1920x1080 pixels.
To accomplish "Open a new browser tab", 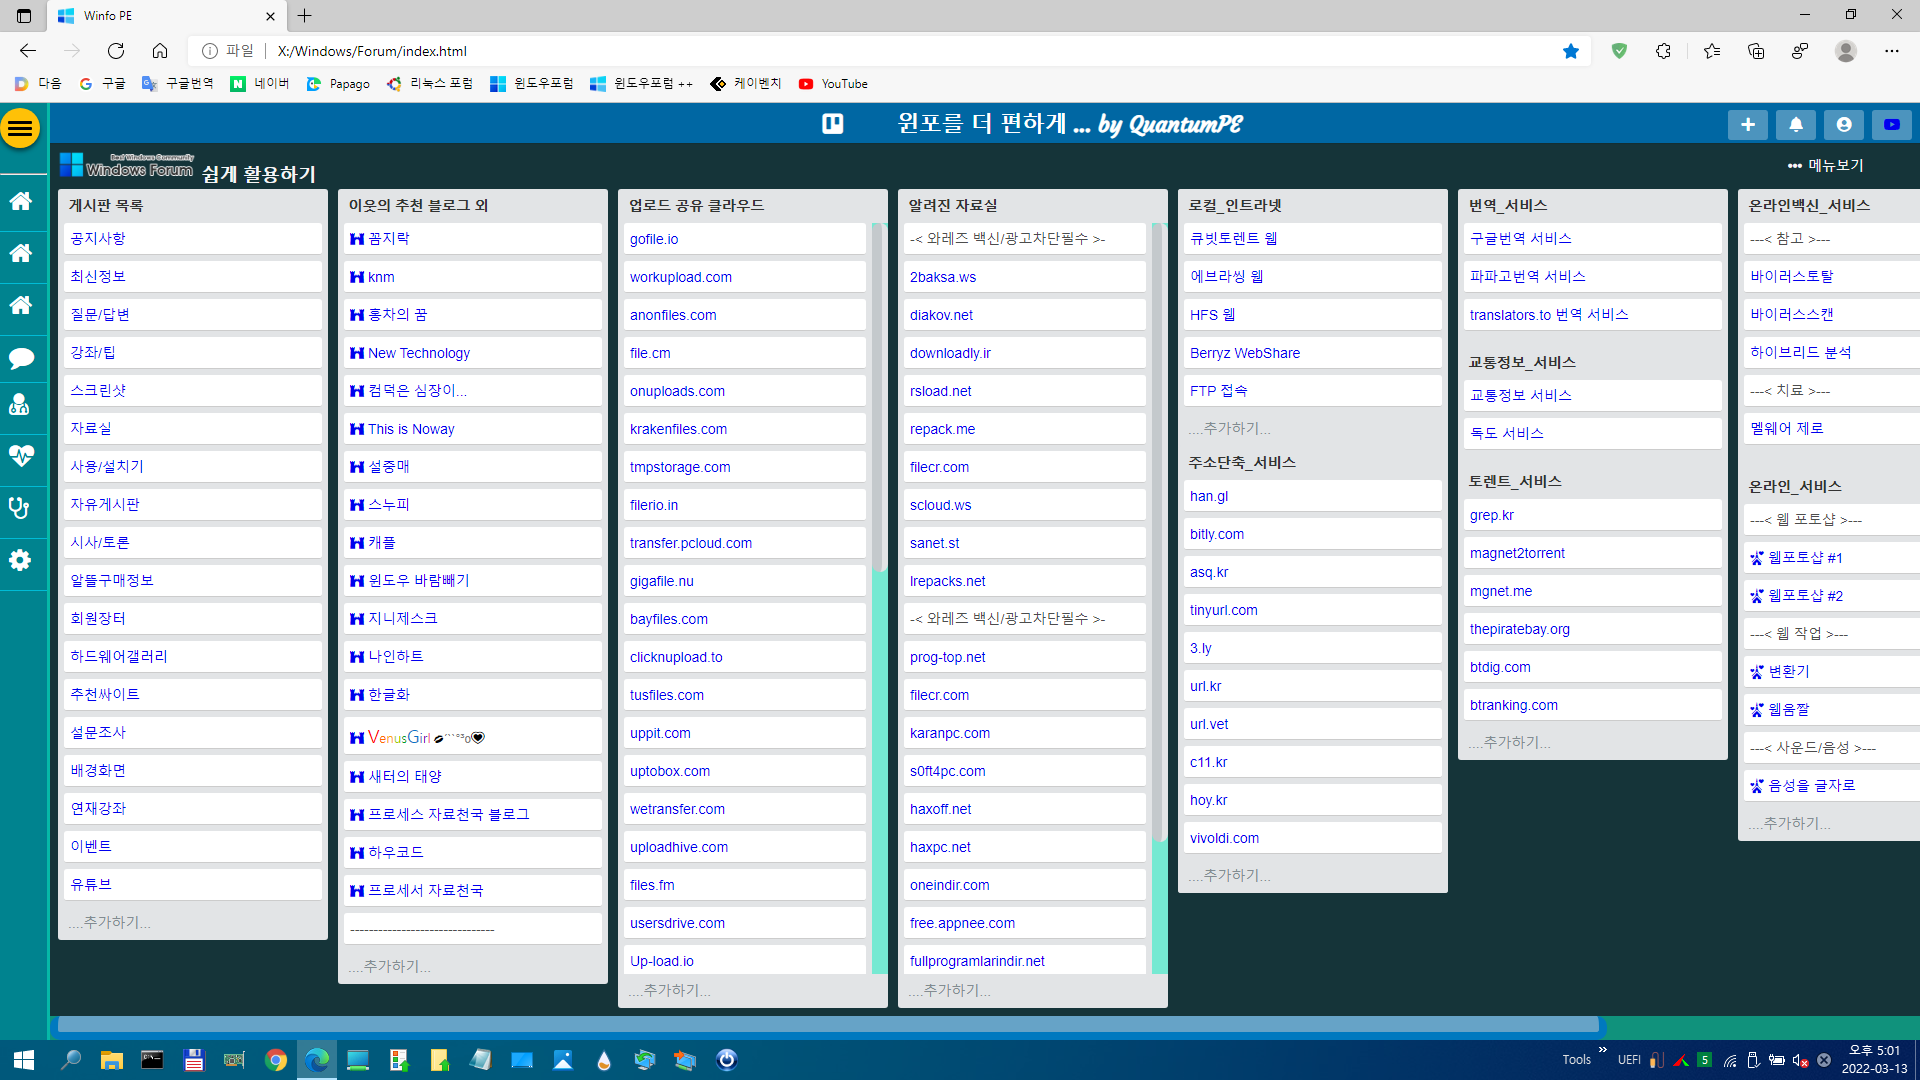I will [305, 16].
